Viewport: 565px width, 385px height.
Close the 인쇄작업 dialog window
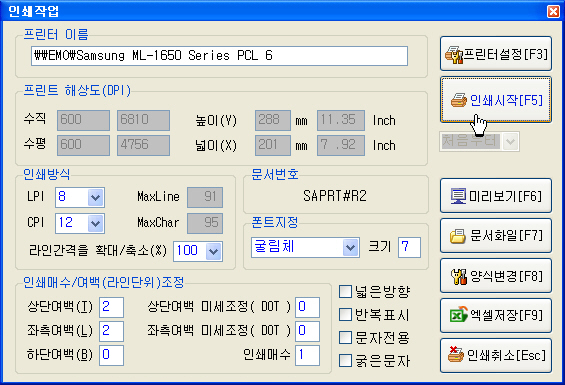pyautogui.click(x=553, y=11)
